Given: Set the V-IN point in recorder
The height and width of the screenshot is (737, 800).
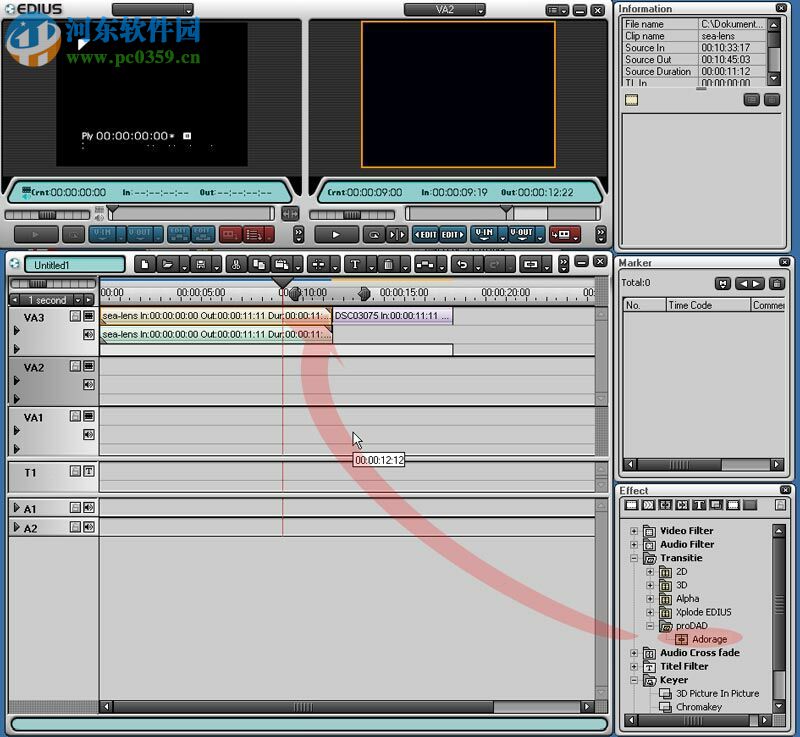Looking at the screenshot, I should 484,234.
